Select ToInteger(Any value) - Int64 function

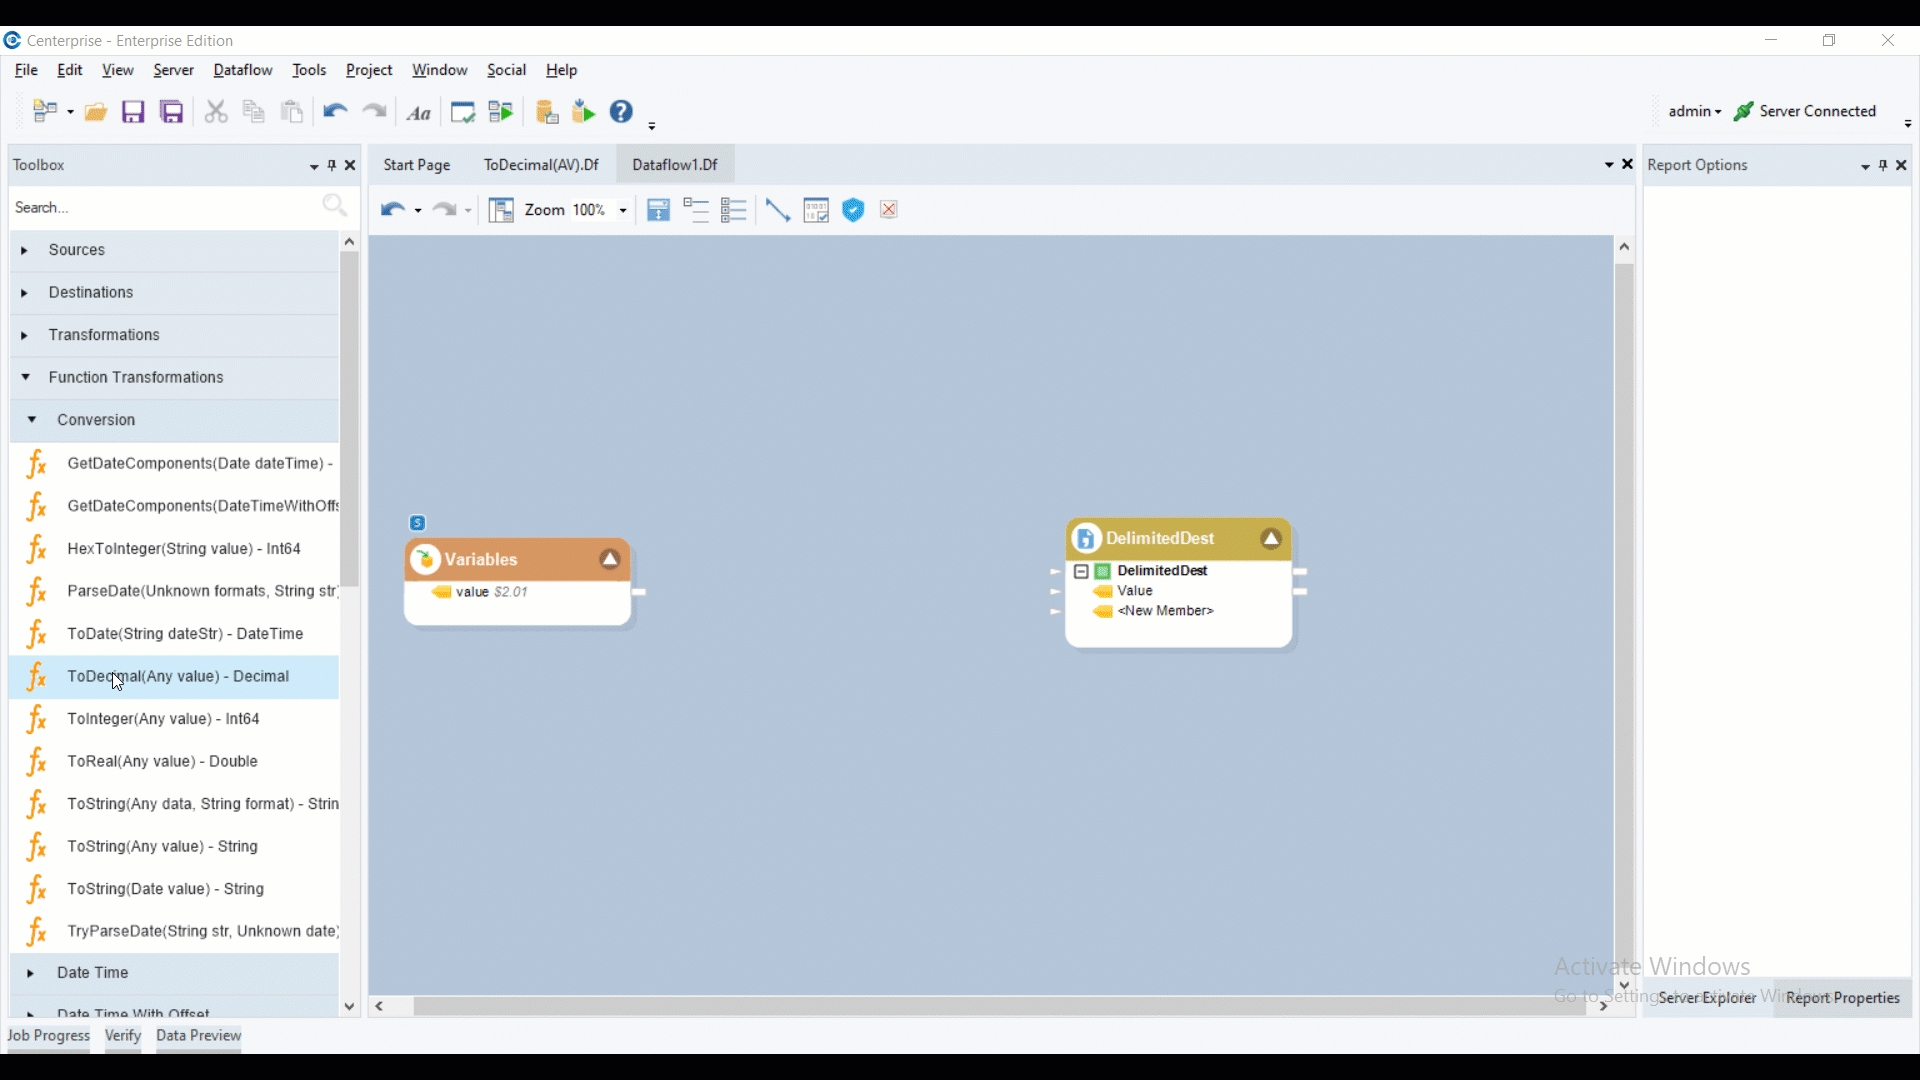click(x=164, y=720)
